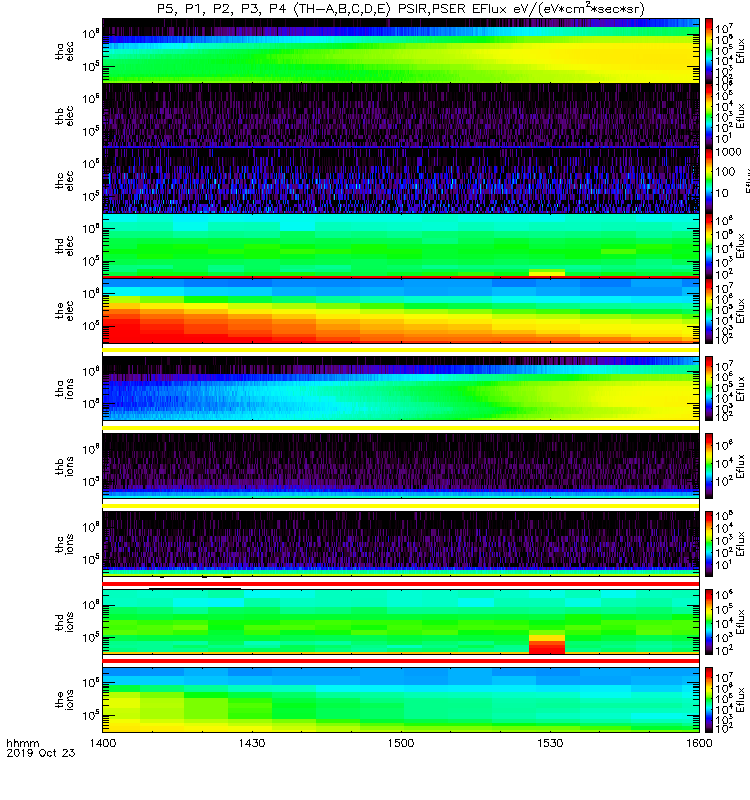Select the tha ions spectrogram panel
Viewport: 750px width, 800px height.
pyautogui.click(x=401, y=388)
